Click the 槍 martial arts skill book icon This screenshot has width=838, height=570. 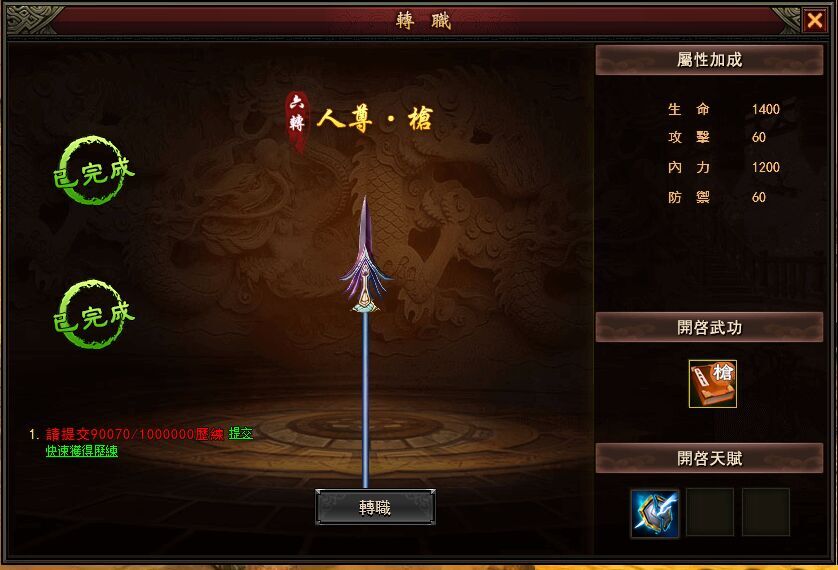712,384
